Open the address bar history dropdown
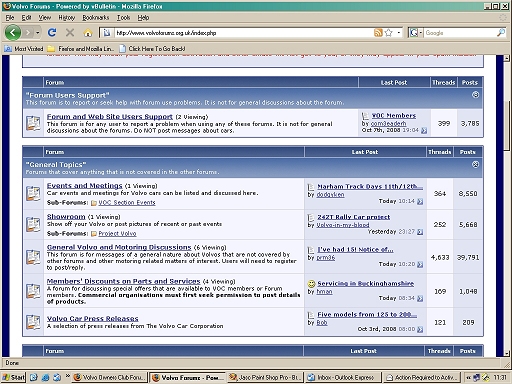This screenshot has width=512, height=384. (x=399, y=33)
